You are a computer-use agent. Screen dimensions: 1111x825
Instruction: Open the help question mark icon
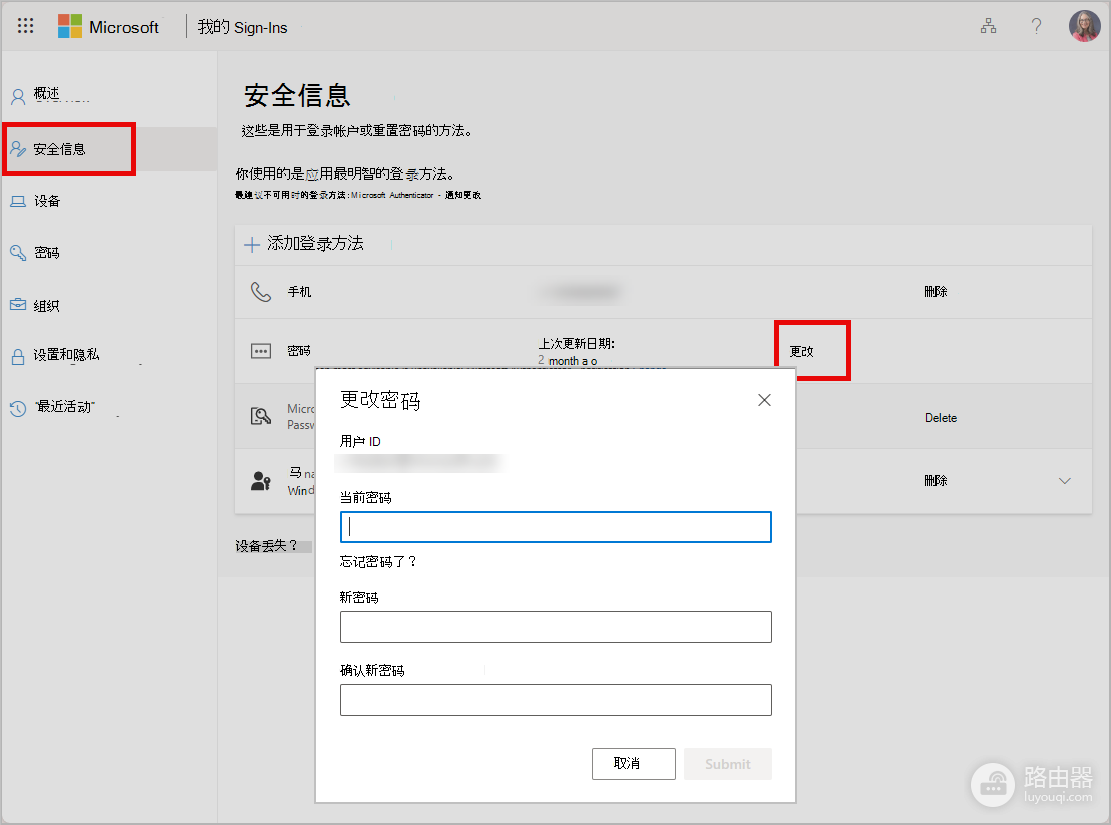pos(1036,27)
